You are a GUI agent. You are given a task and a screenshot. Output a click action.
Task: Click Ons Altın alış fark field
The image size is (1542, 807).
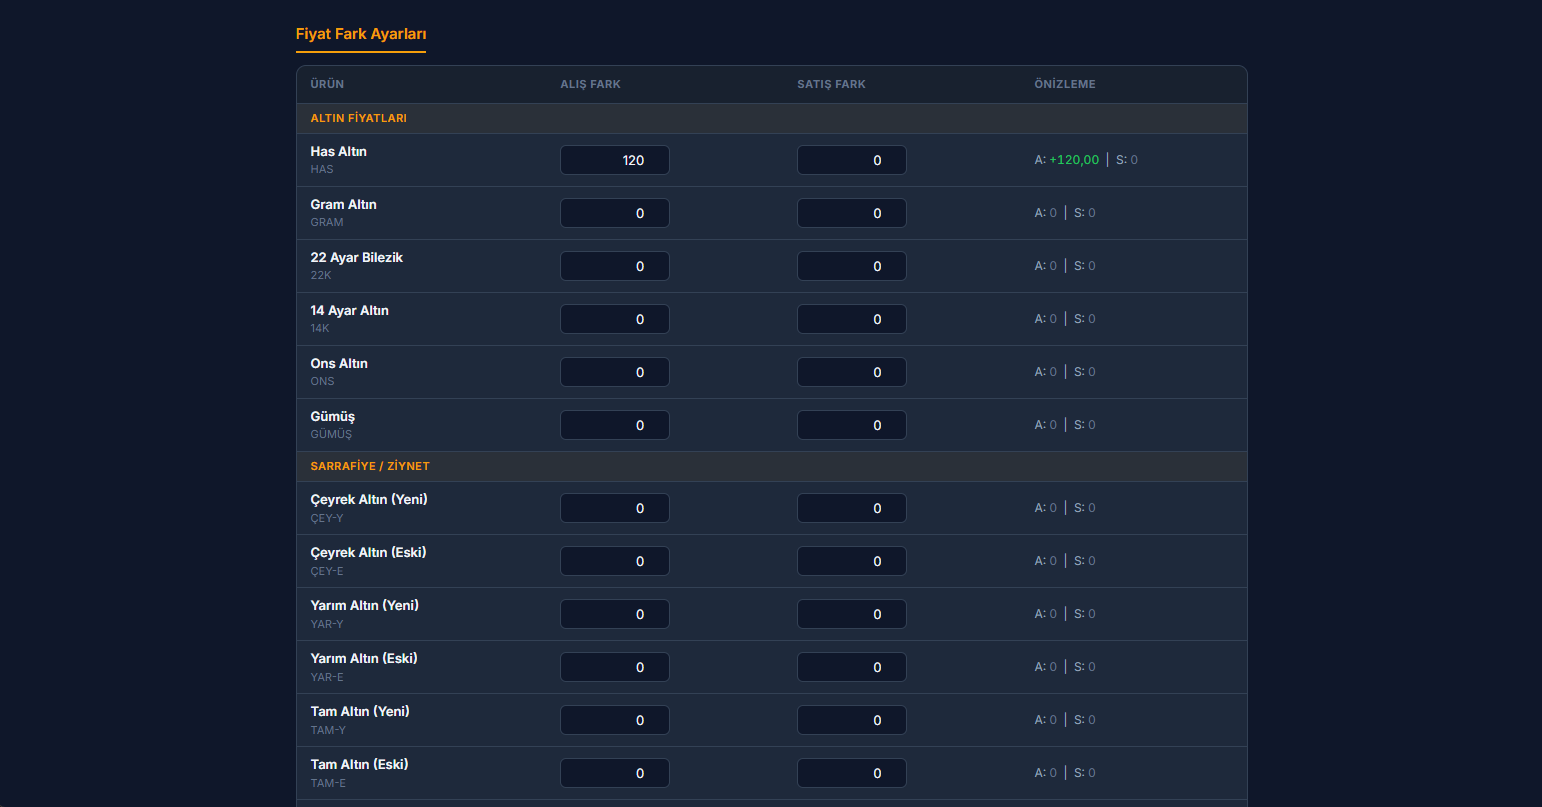614,372
